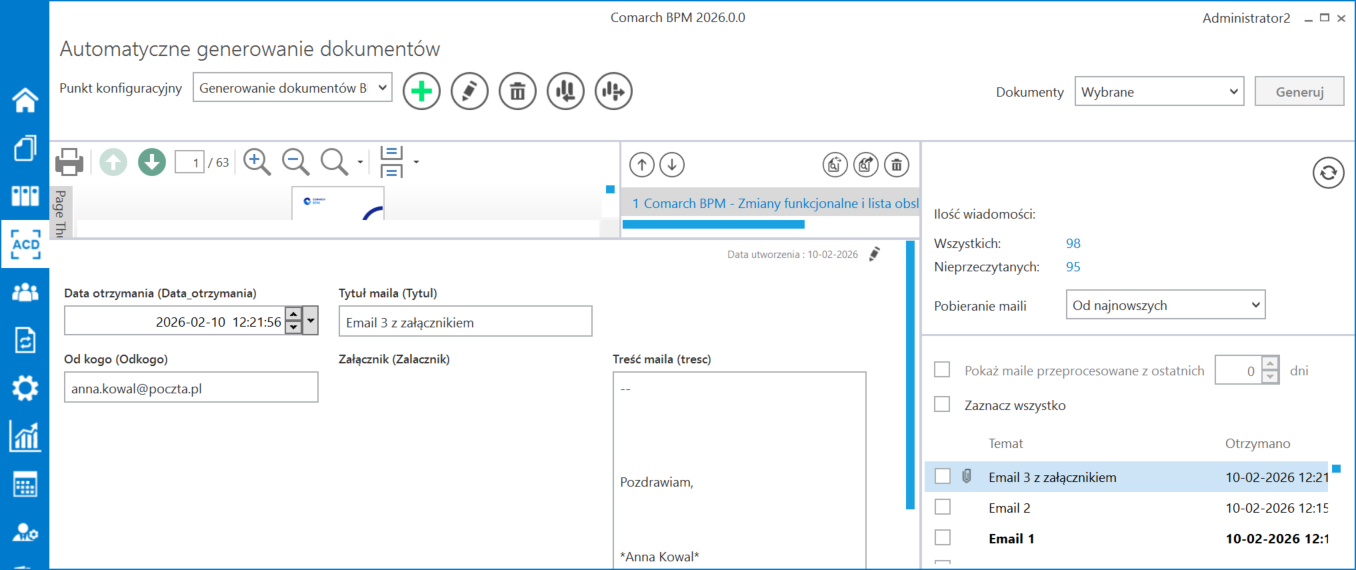Select Email 2 row in message list
This screenshot has width=1356, height=570.
[1126, 508]
